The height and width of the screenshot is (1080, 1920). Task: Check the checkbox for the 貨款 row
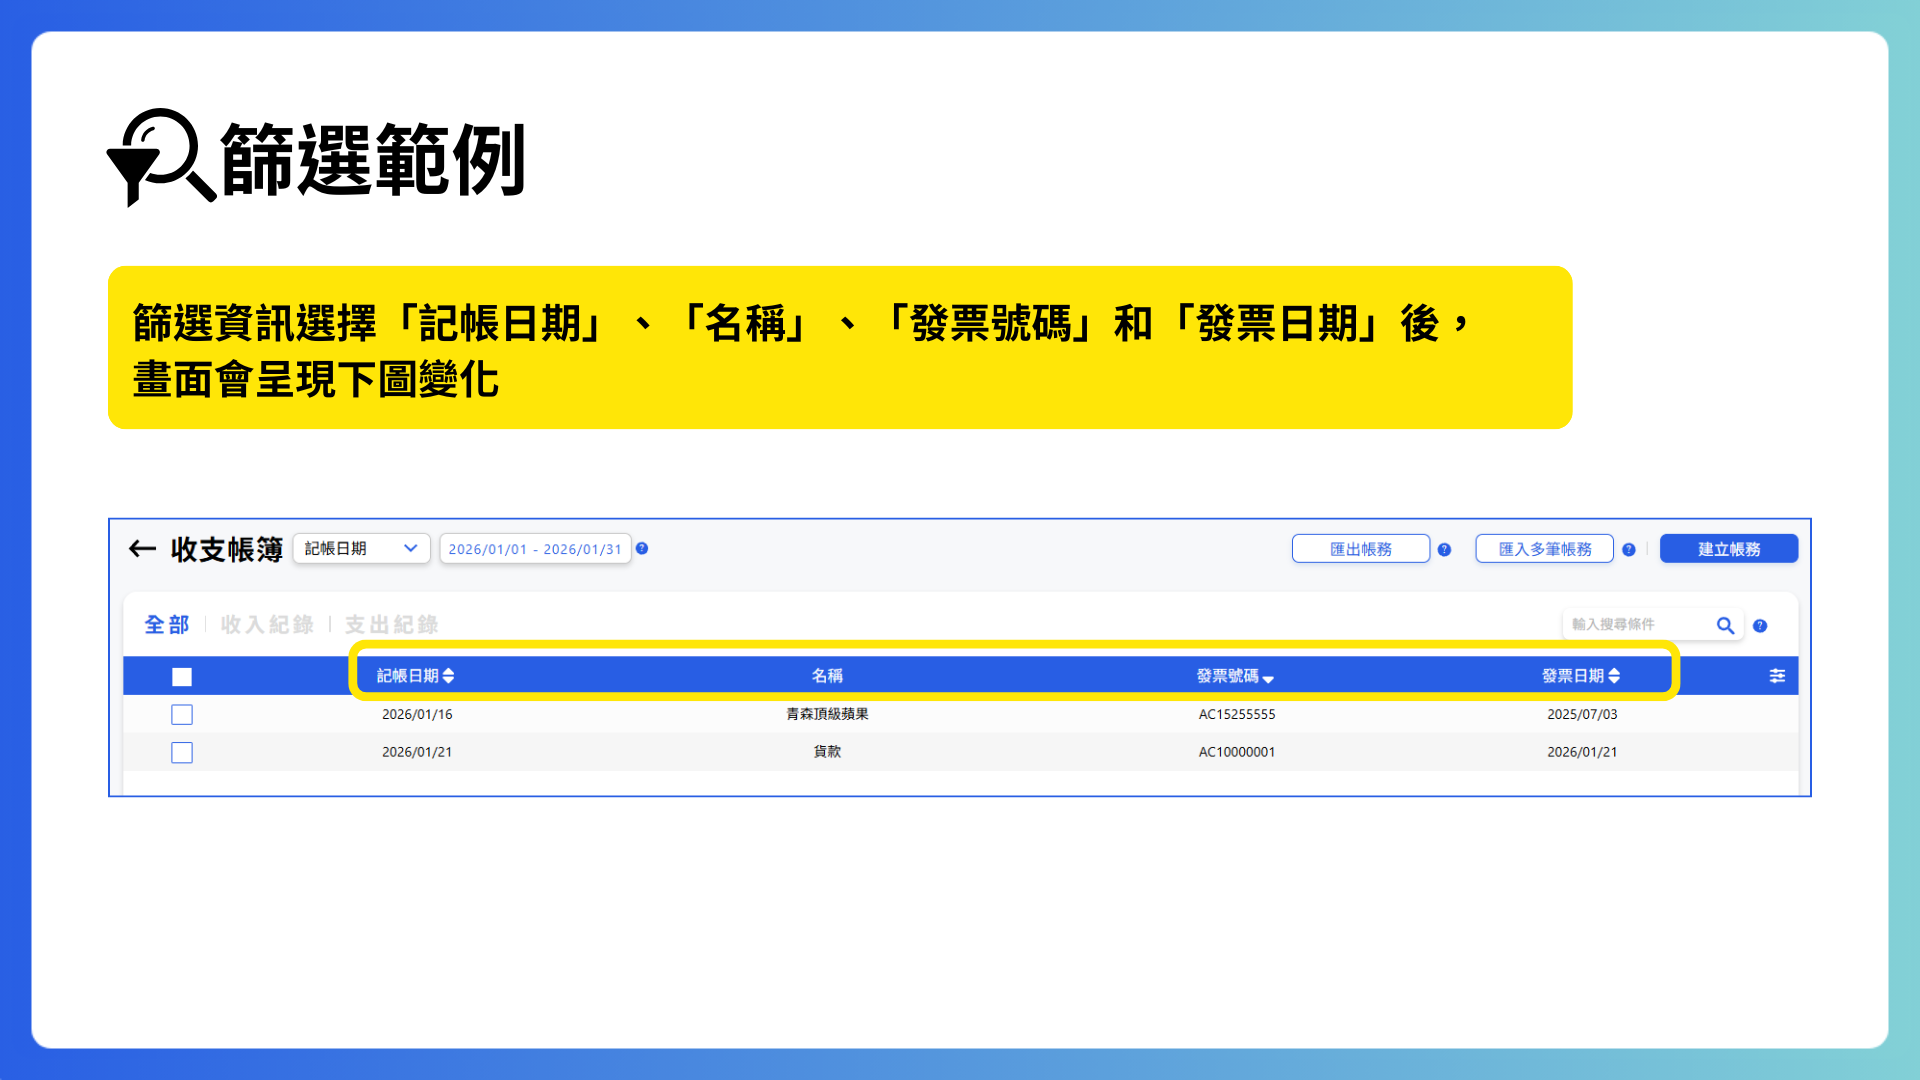(181, 752)
